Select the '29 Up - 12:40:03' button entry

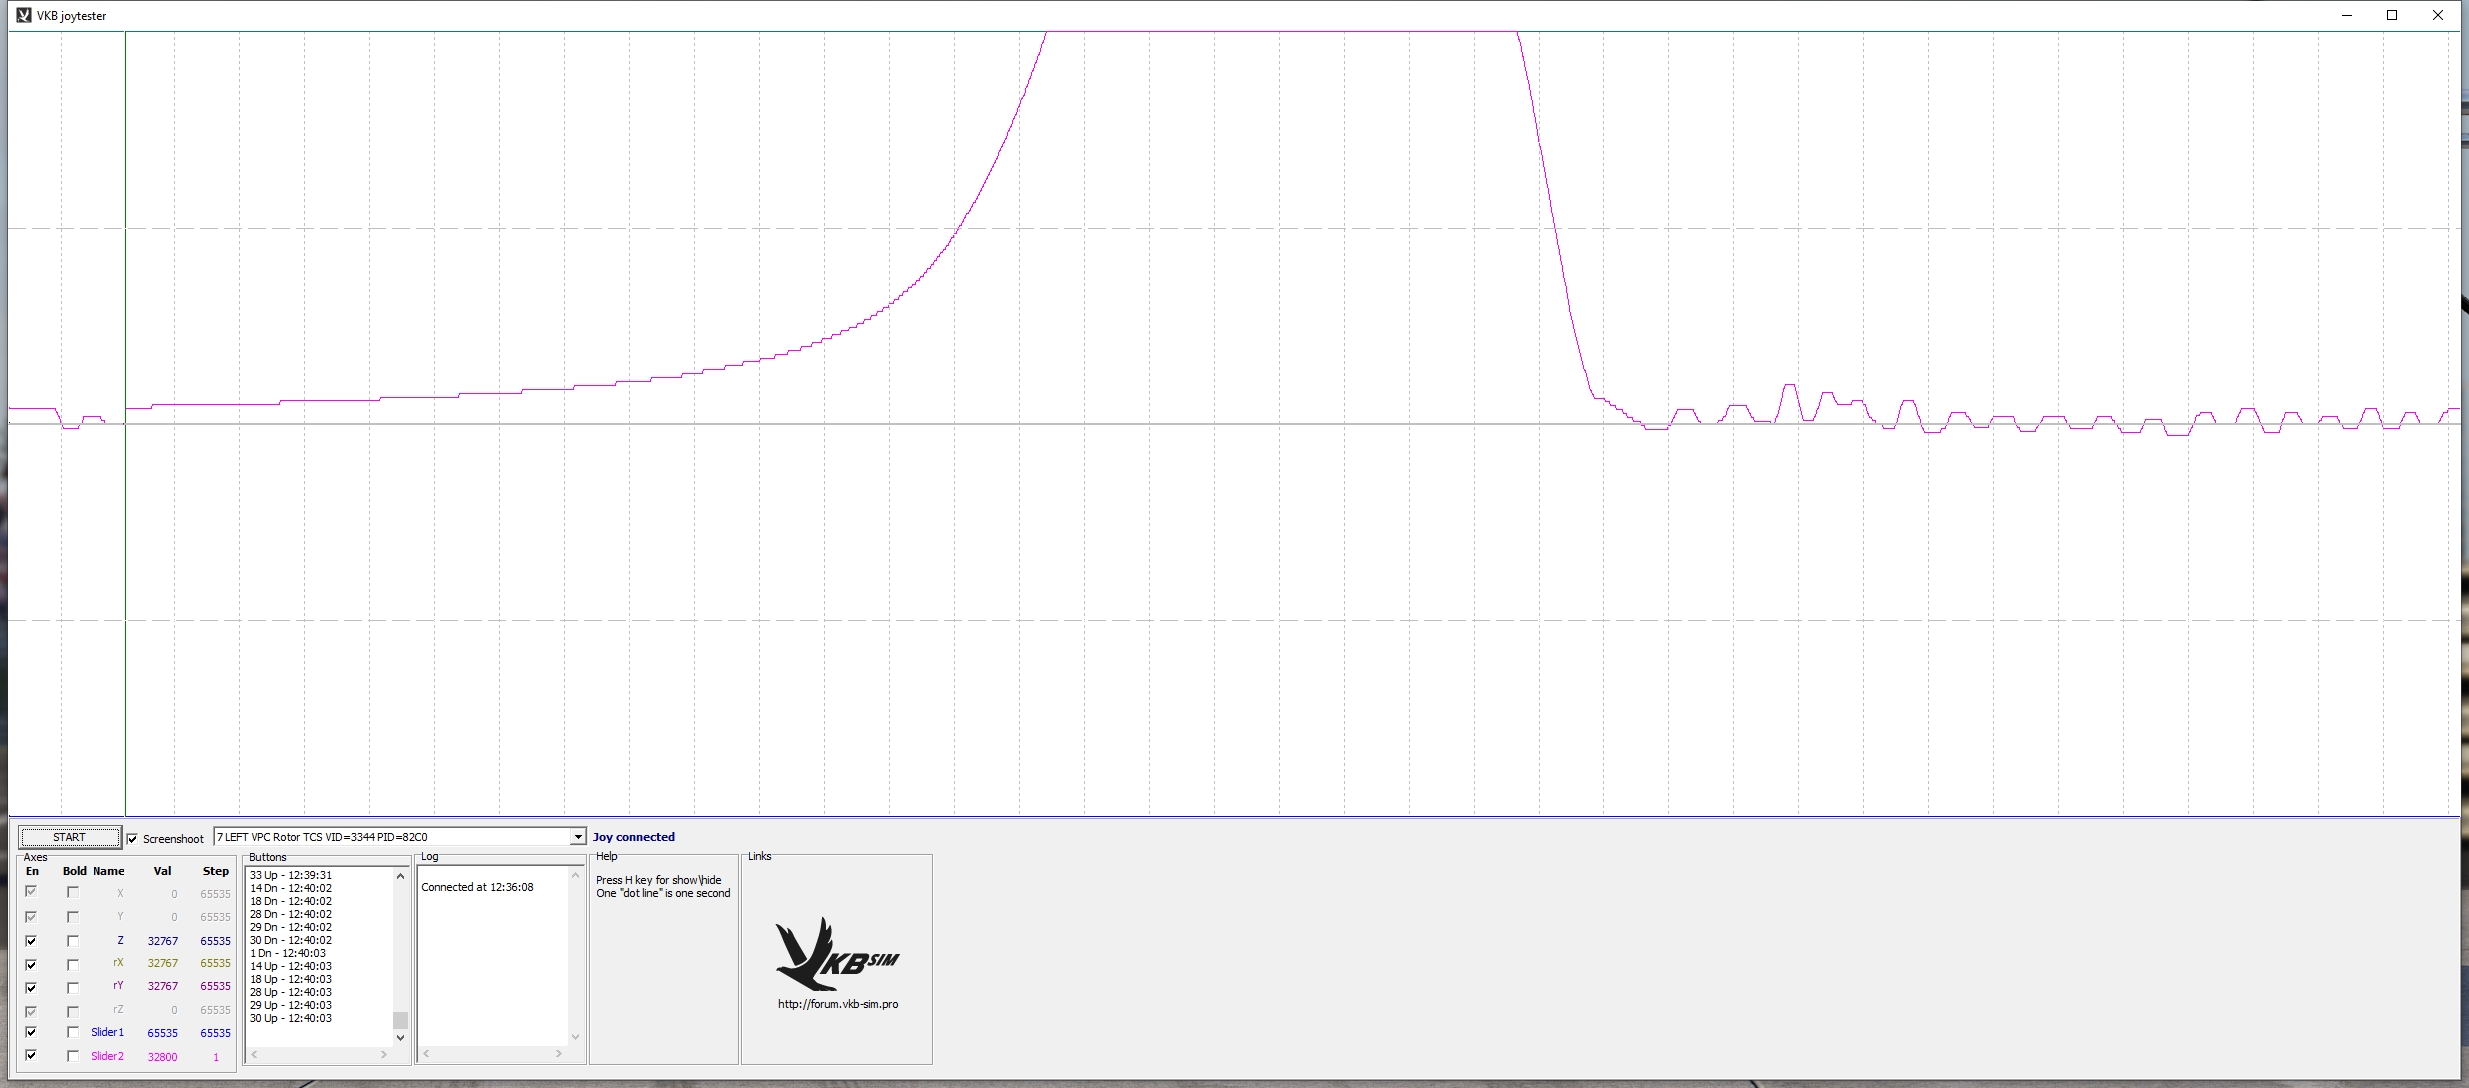tap(291, 1005)
